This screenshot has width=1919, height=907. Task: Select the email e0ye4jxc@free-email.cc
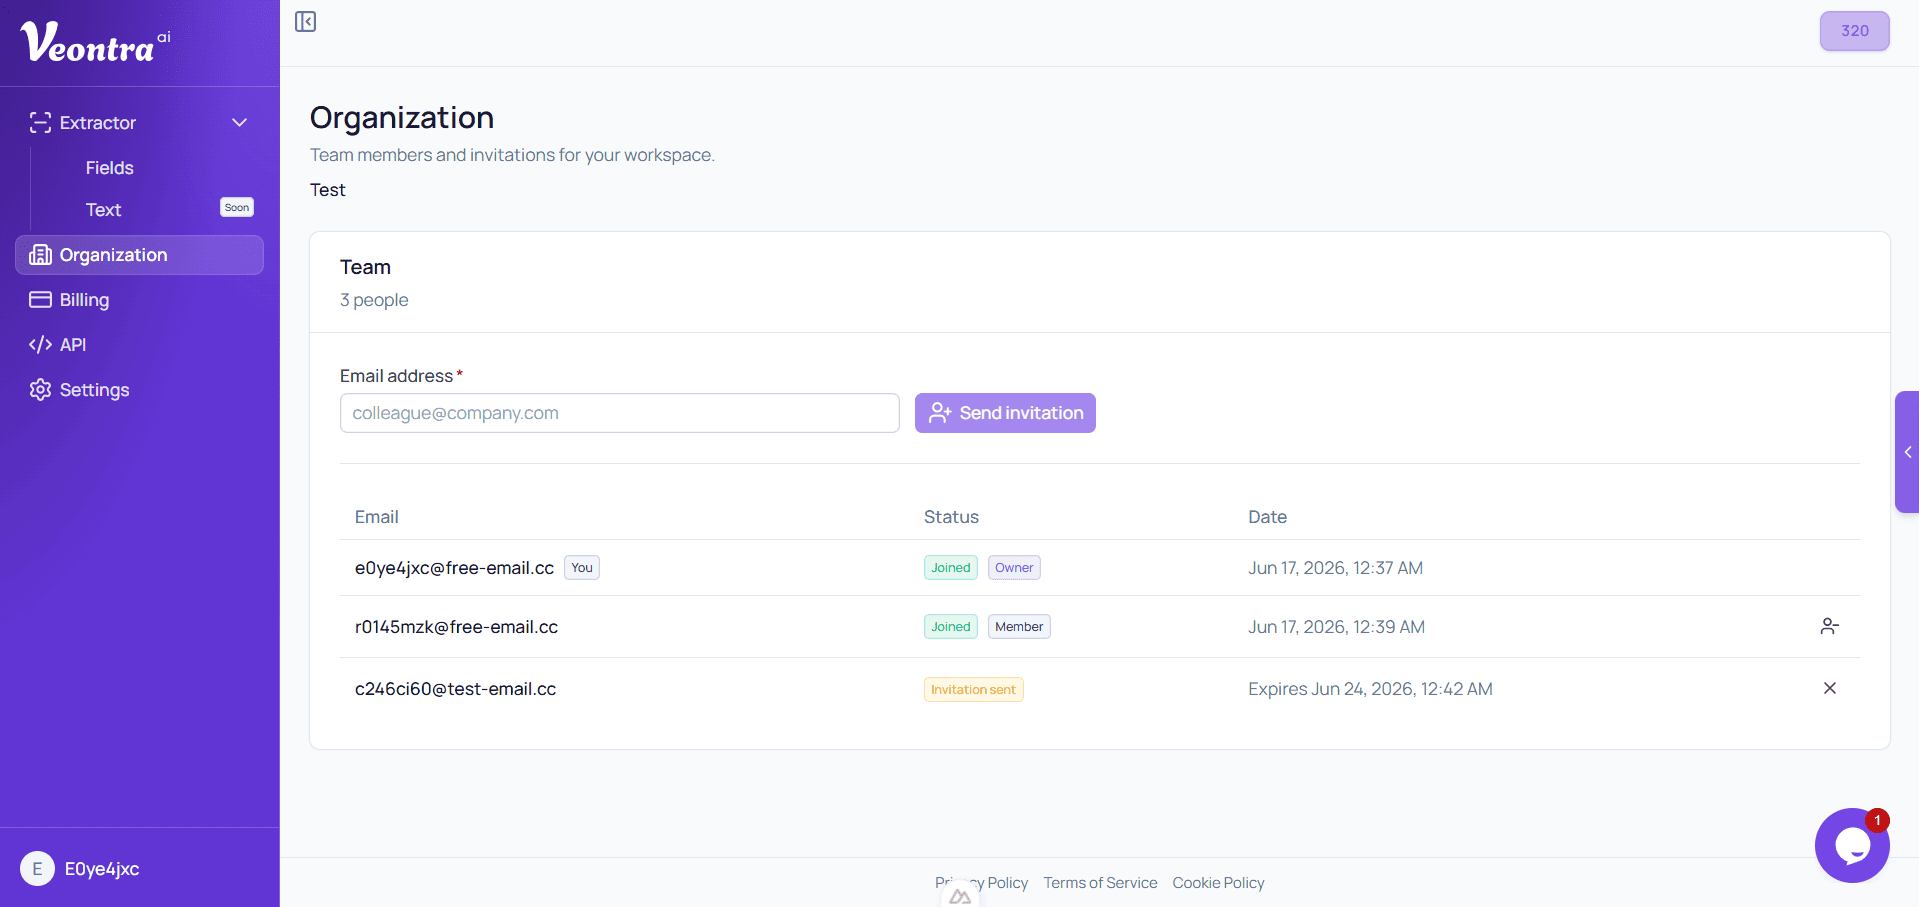pyautogui.click(x=454, y=568)
